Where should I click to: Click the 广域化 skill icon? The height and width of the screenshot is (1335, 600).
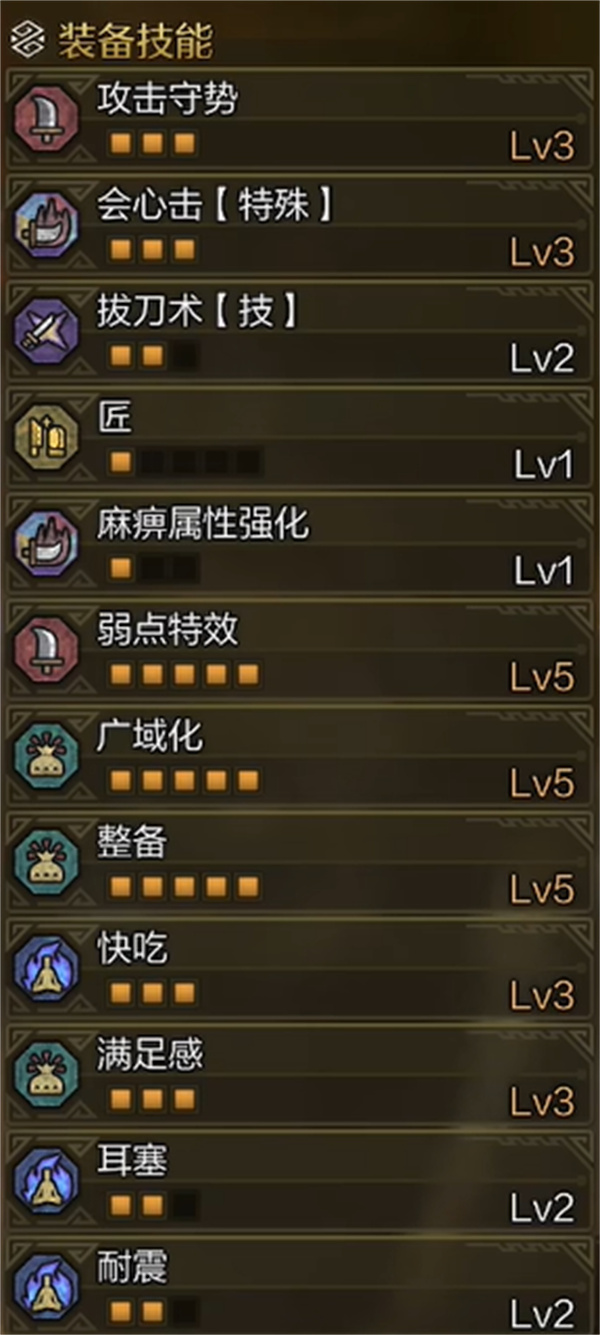[x=46, y=759]
